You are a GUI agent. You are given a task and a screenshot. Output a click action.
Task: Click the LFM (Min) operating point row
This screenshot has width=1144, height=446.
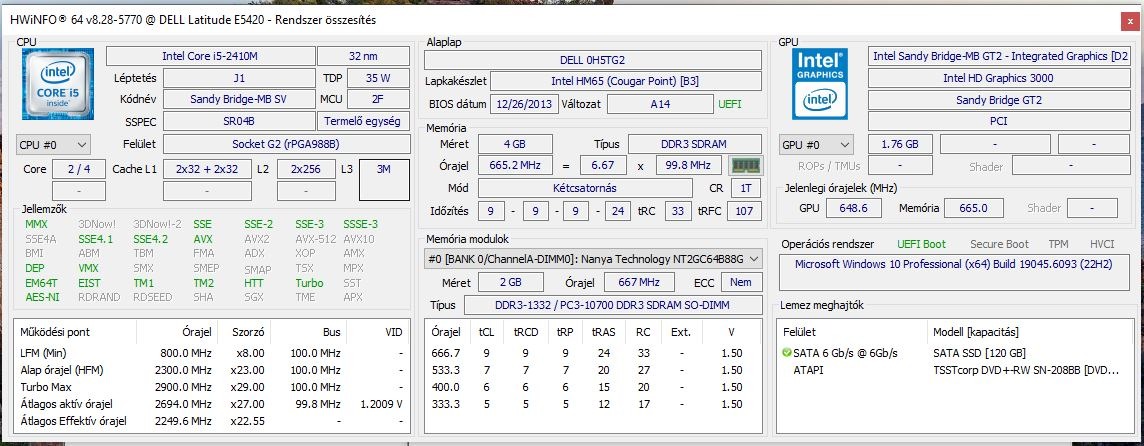pos(212,353)
